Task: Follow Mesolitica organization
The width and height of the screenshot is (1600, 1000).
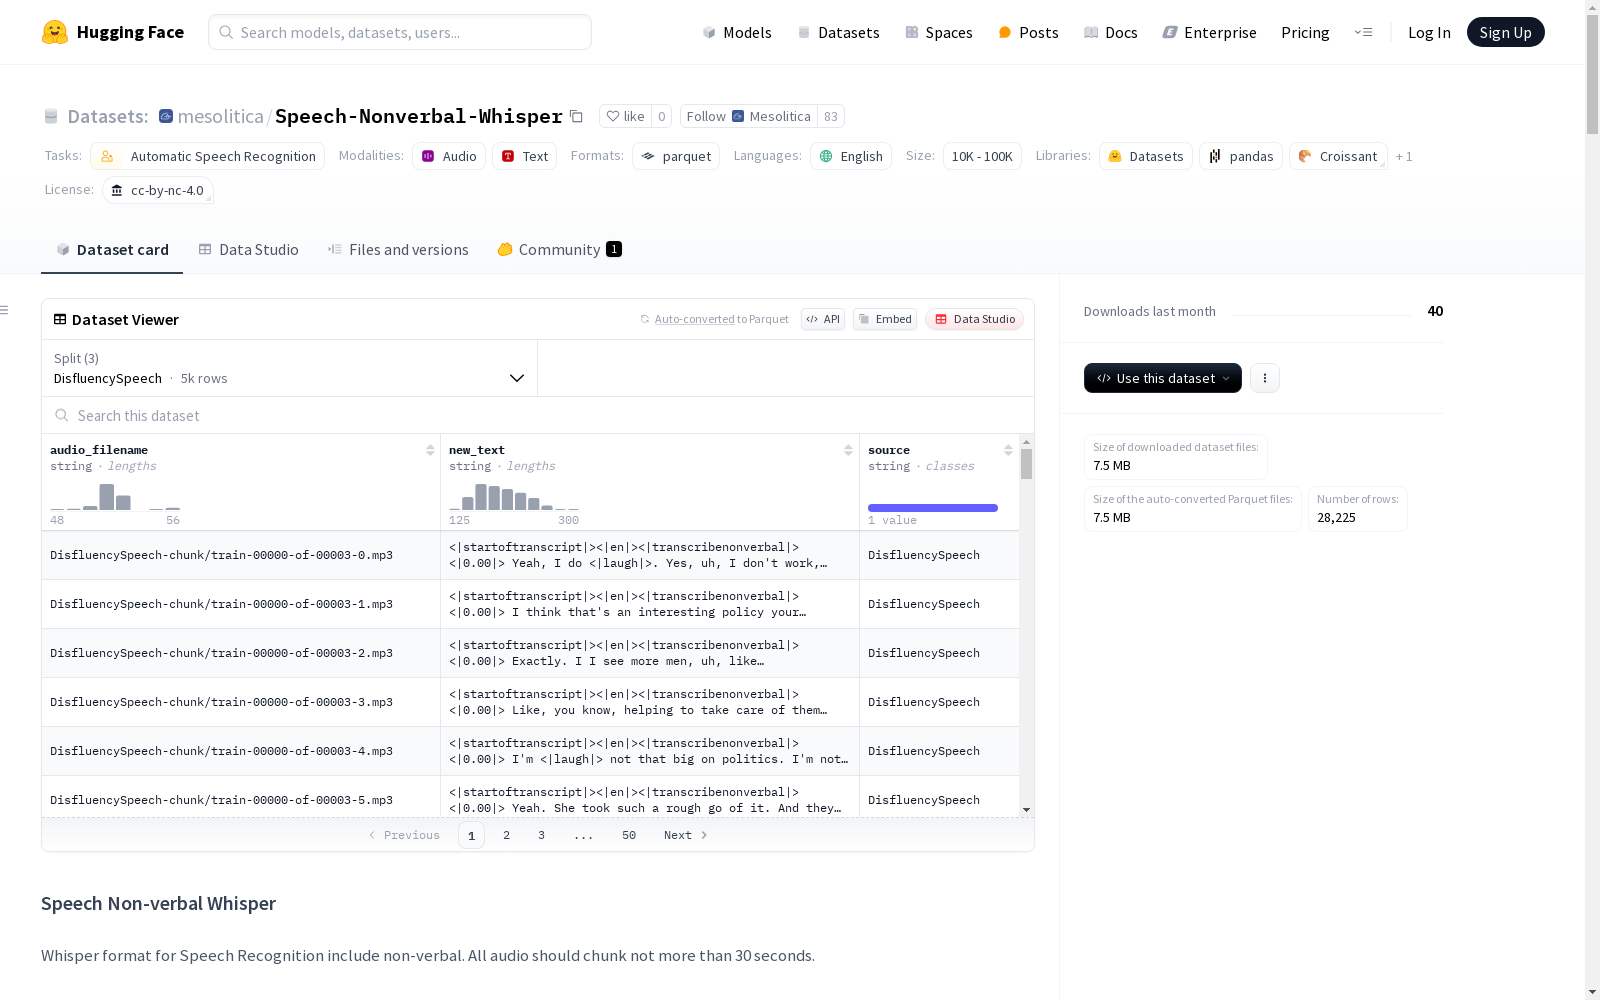Action: click(x=748, y=116)
